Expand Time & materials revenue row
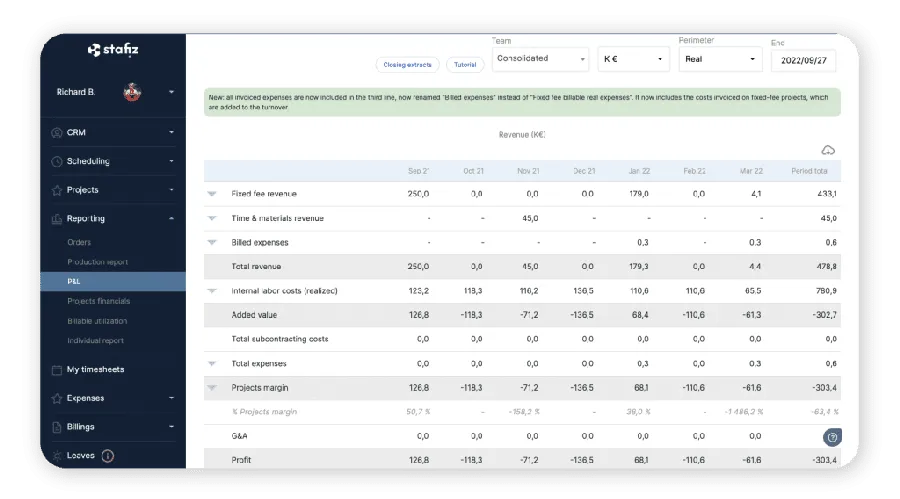Image resolution: width=900 pixels, height=499 pixels. [211, 218]
